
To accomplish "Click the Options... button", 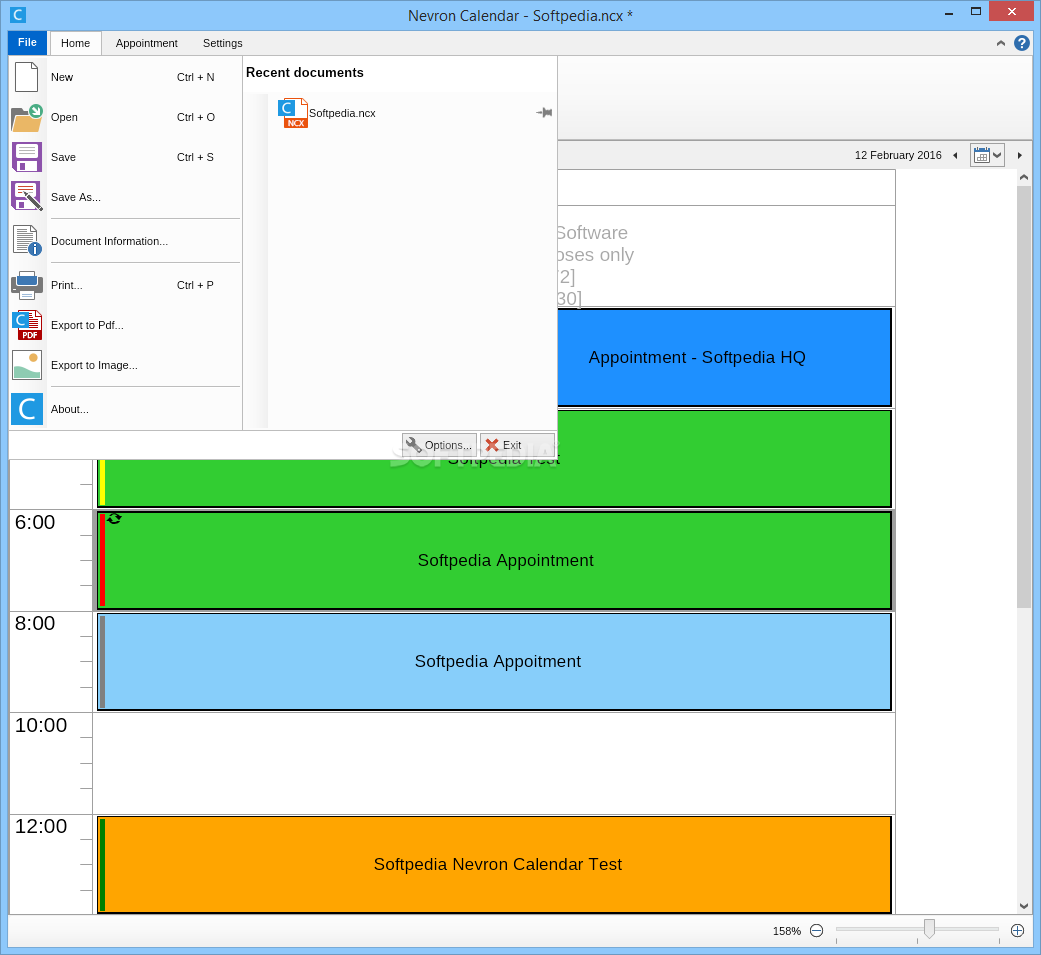I will pyautogui.click(x=440, y=445).
